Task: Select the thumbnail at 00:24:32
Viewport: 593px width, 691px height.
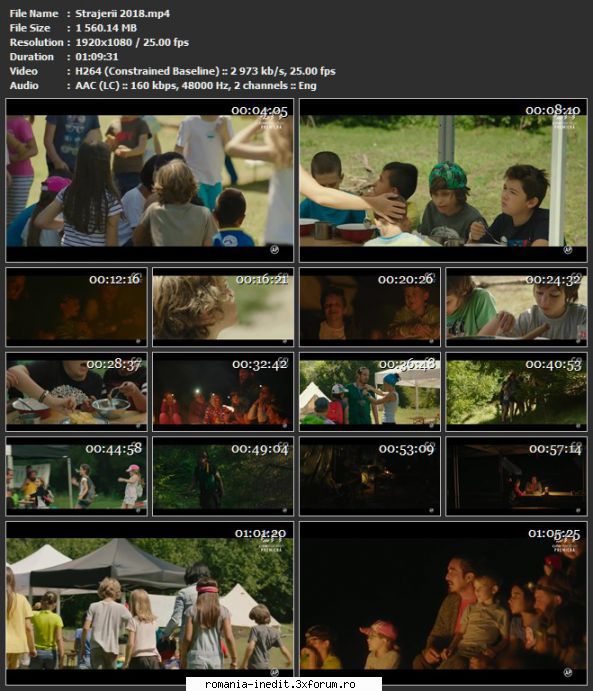Action: pos(516,307)
